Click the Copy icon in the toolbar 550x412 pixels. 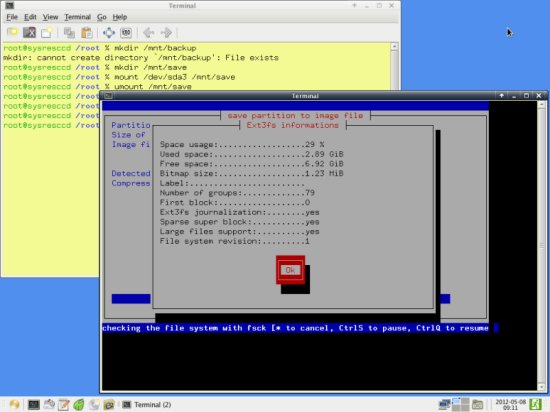(69, 33)
